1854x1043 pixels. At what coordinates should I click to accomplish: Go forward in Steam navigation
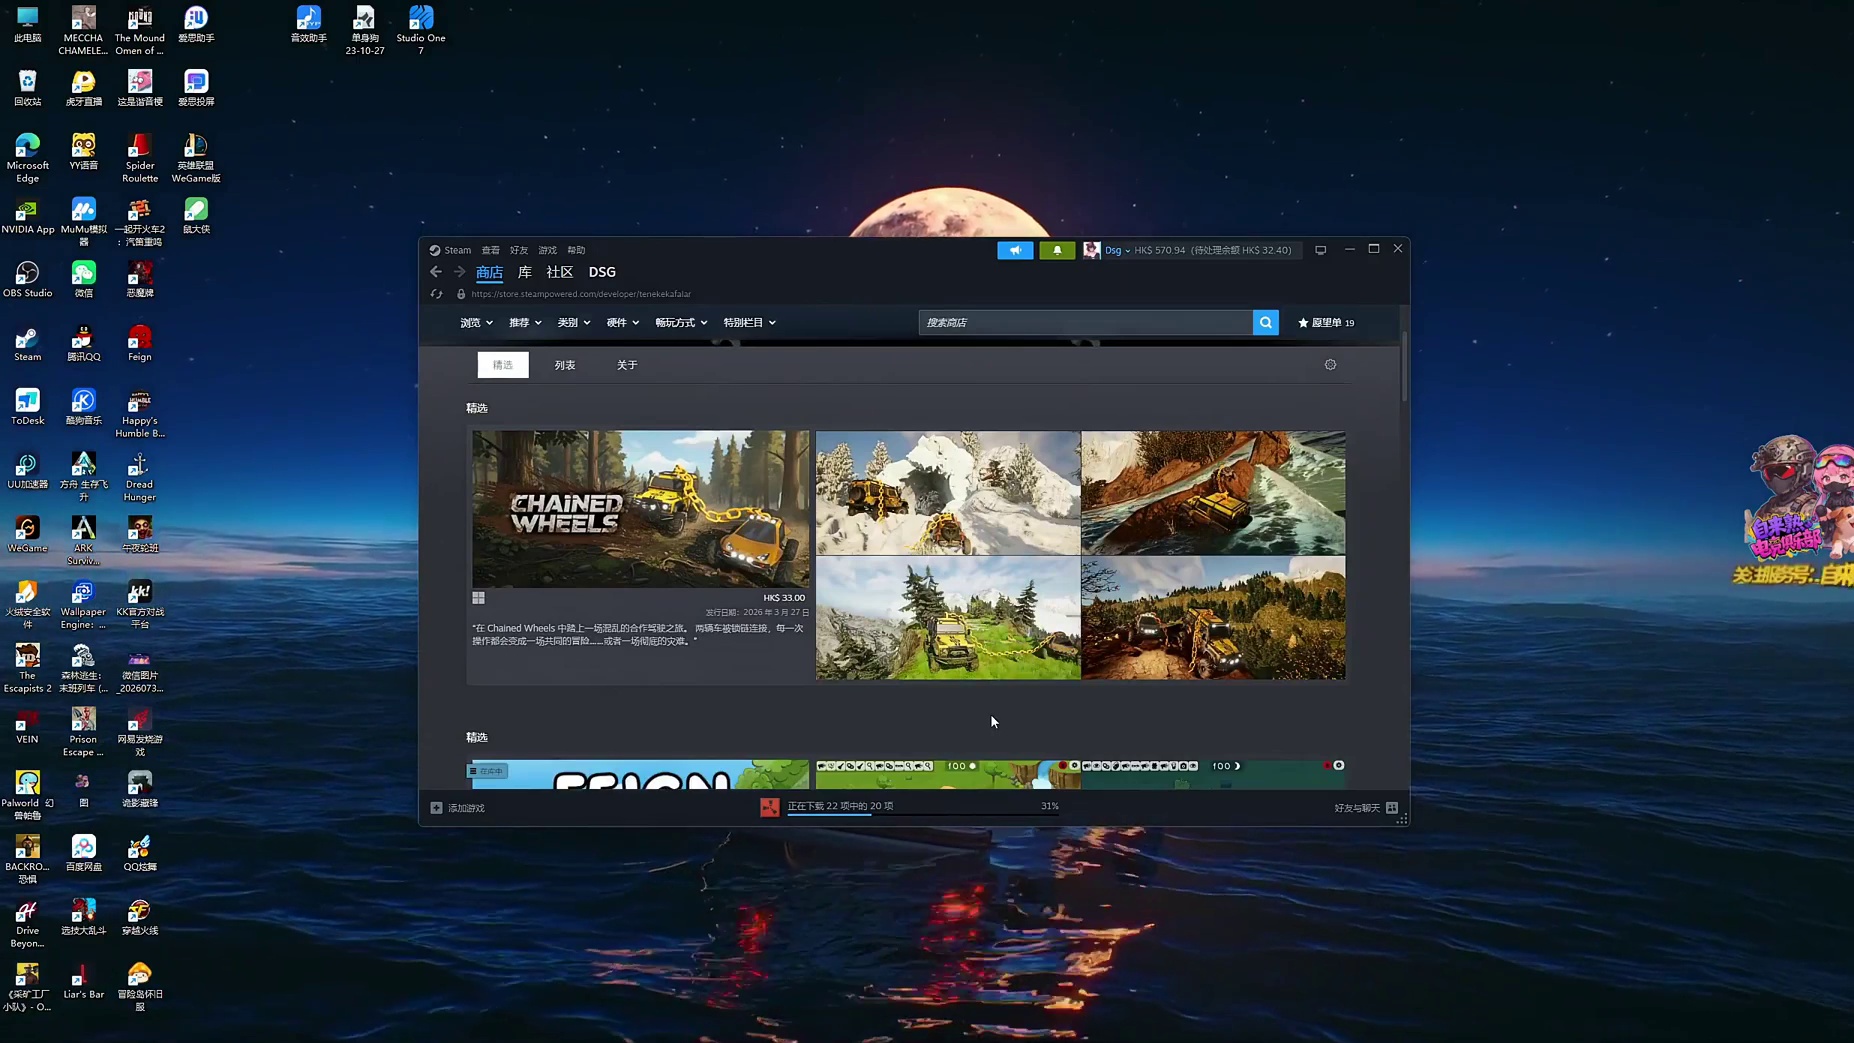(x=459, y=272)
